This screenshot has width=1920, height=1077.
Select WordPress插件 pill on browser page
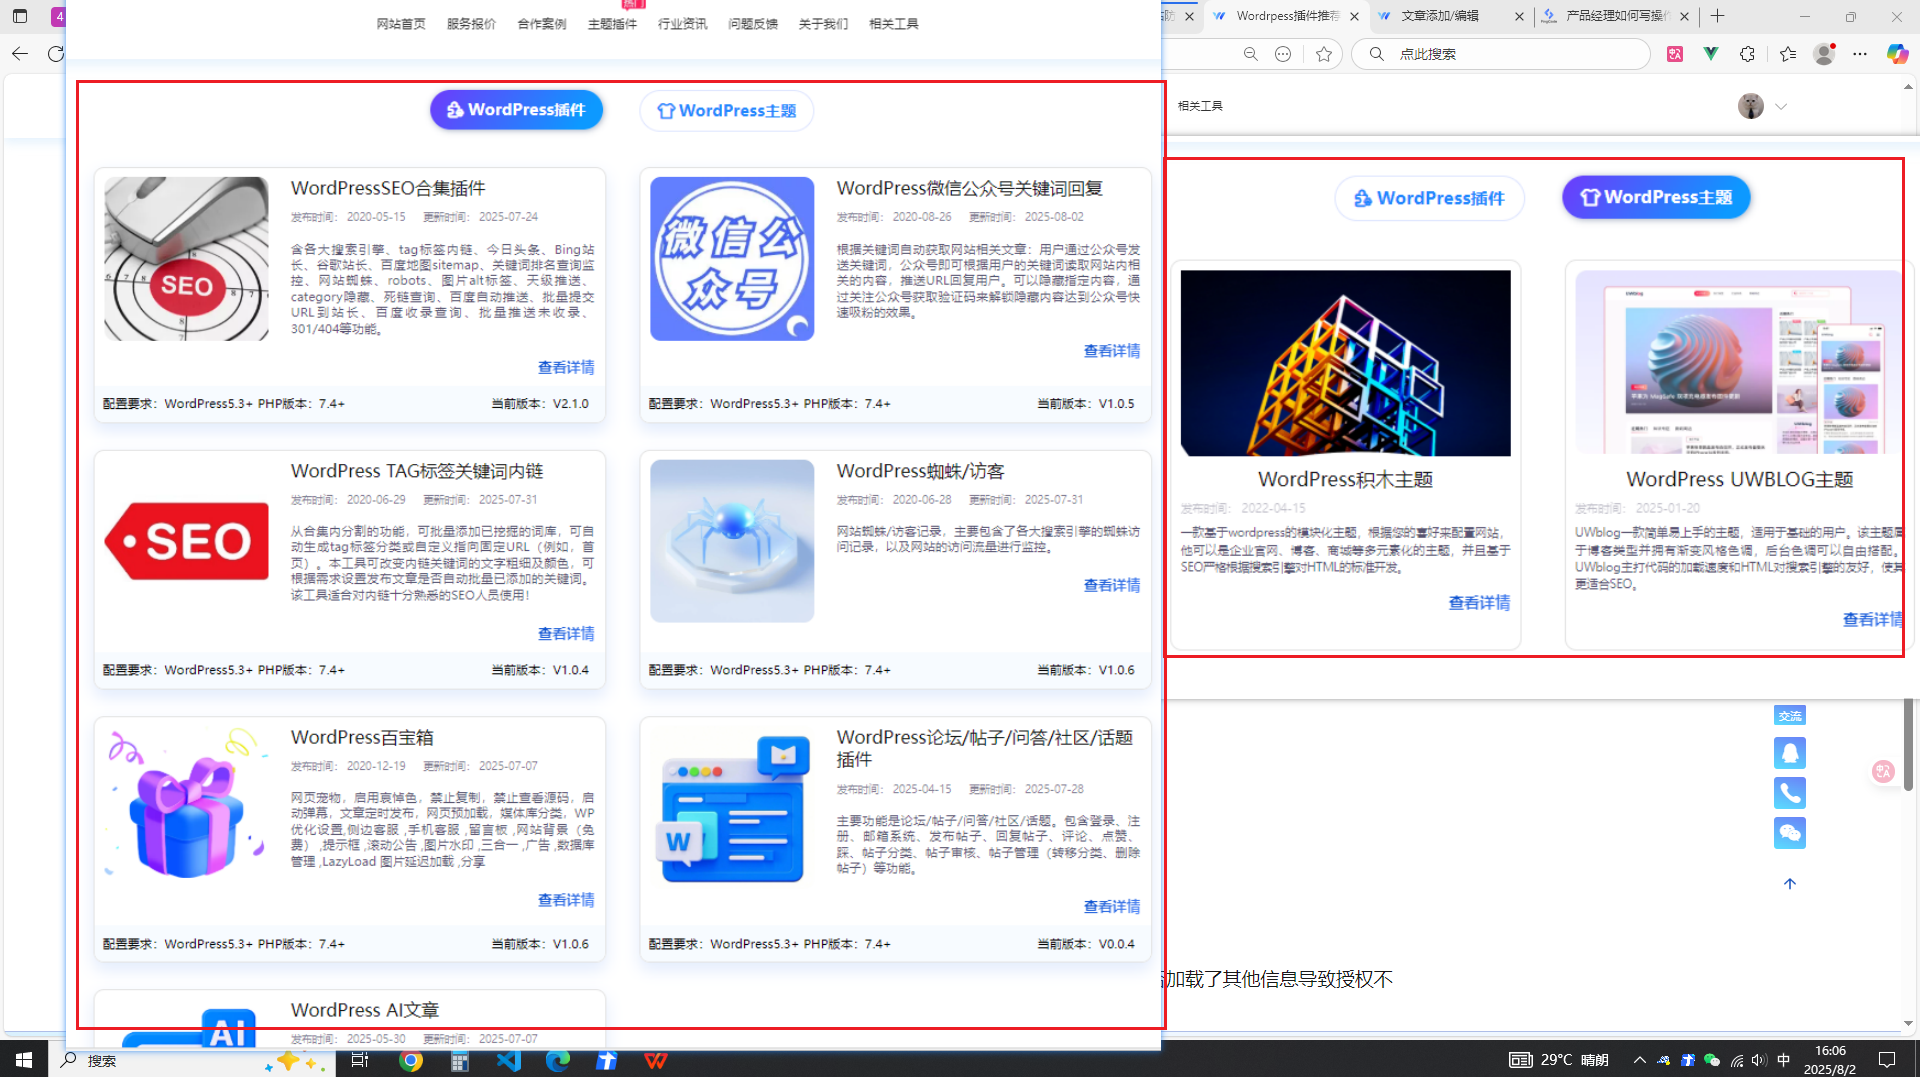coord(1429,198)
